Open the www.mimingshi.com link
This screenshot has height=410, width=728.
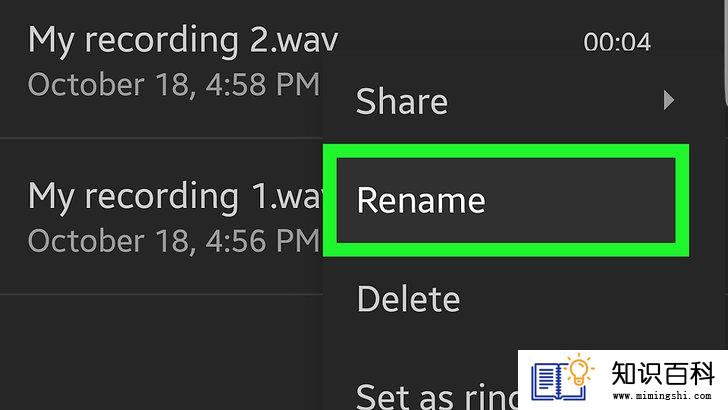tap(662, 396)
